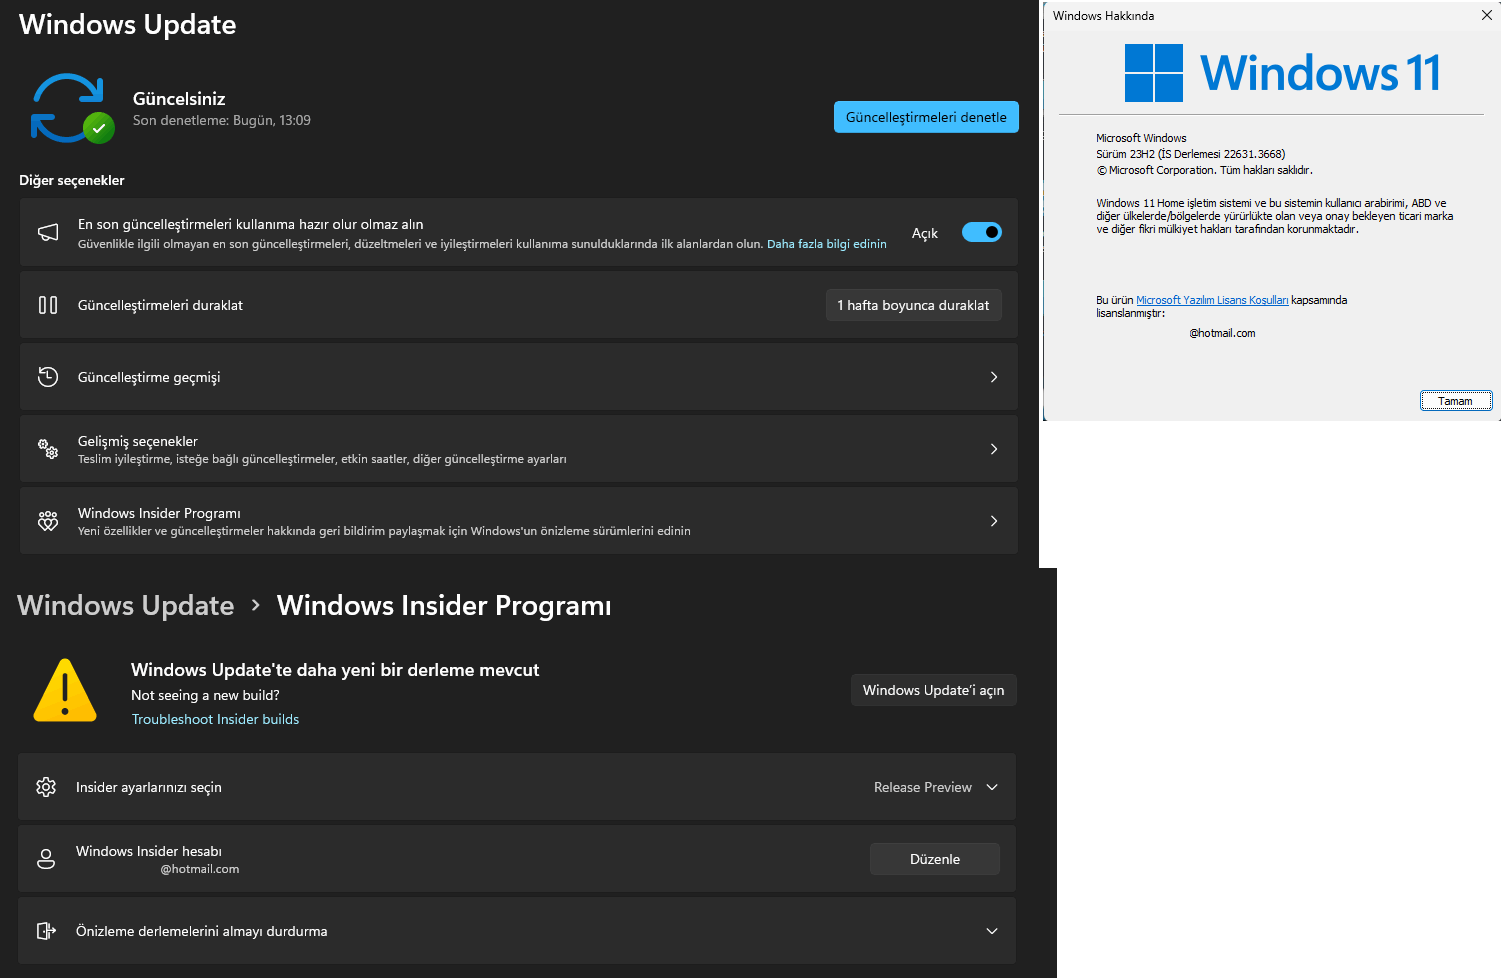Expand Önizleme derlemelerini almayı durdurma section
Screen dimensions: 1503x978
992,931
